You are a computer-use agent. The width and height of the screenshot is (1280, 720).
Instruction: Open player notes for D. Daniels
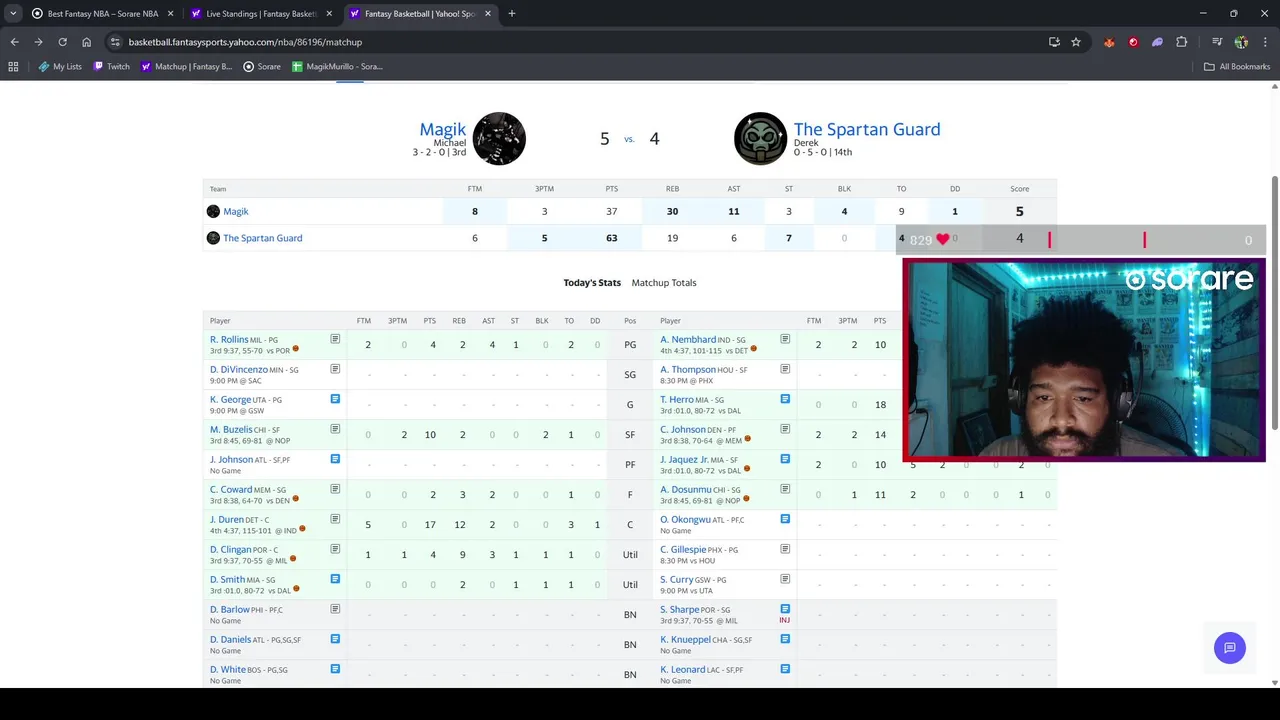point(335,639)
